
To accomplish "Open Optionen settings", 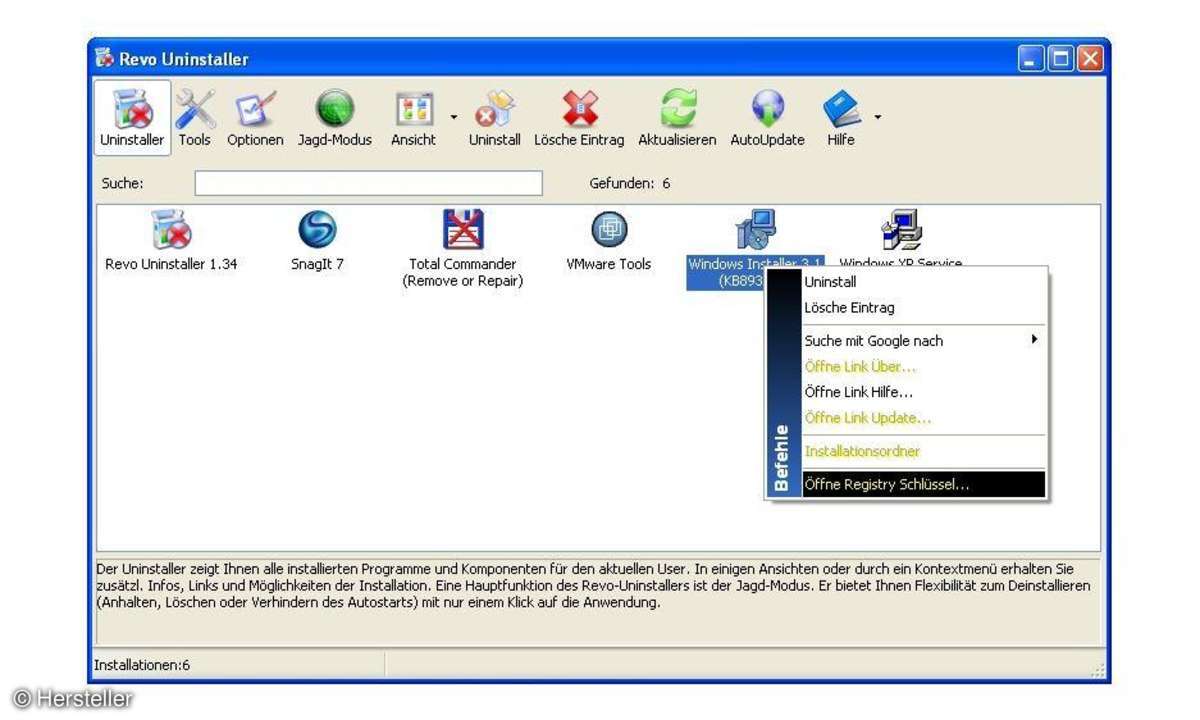I will 255,117.
